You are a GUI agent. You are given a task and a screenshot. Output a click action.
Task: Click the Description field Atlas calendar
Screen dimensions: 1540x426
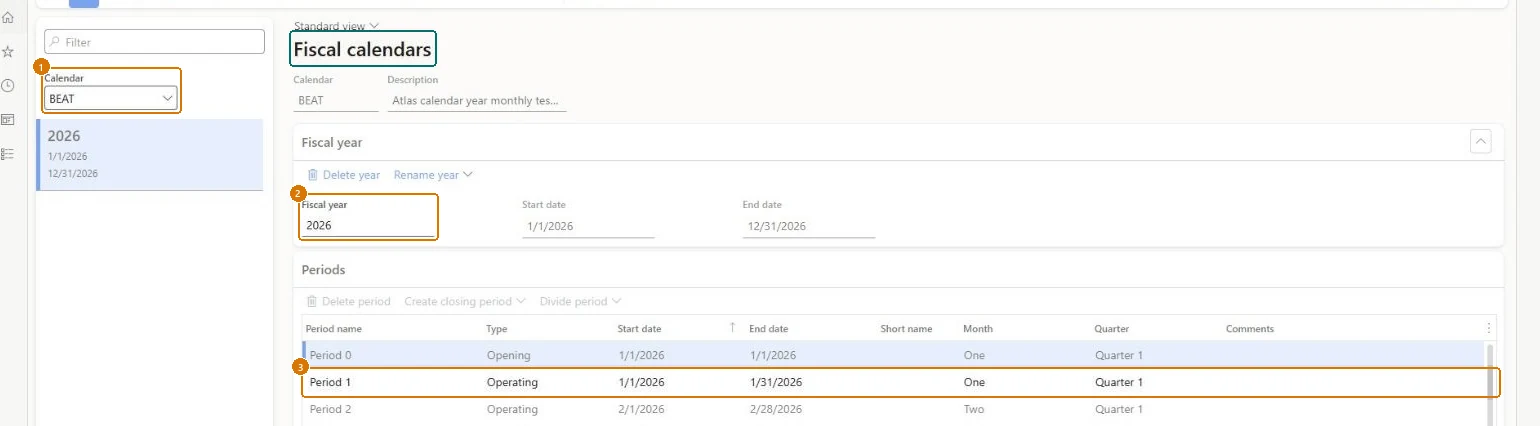(x=476, y=100)
